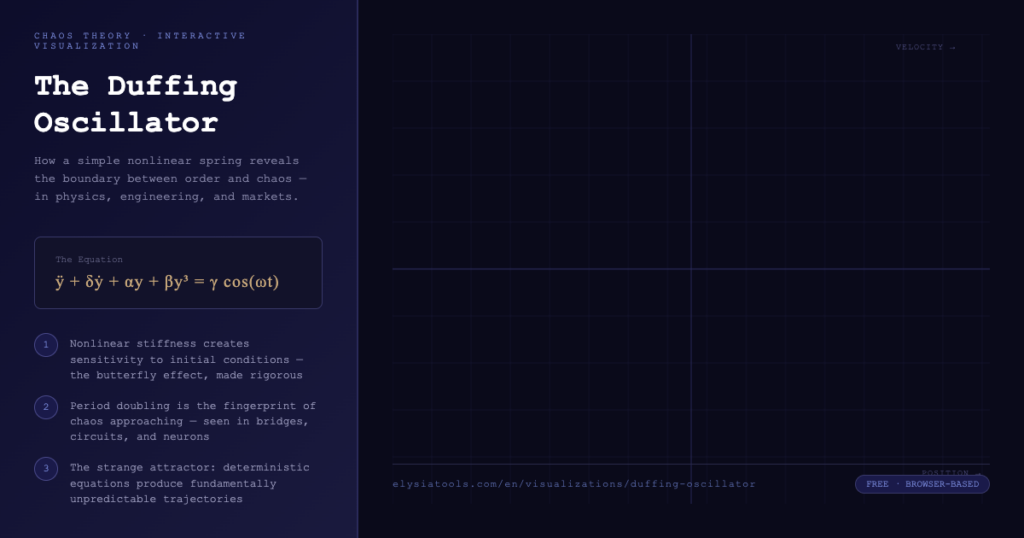
Task: Click the numbered circle 2 icon
Action: 46,407
